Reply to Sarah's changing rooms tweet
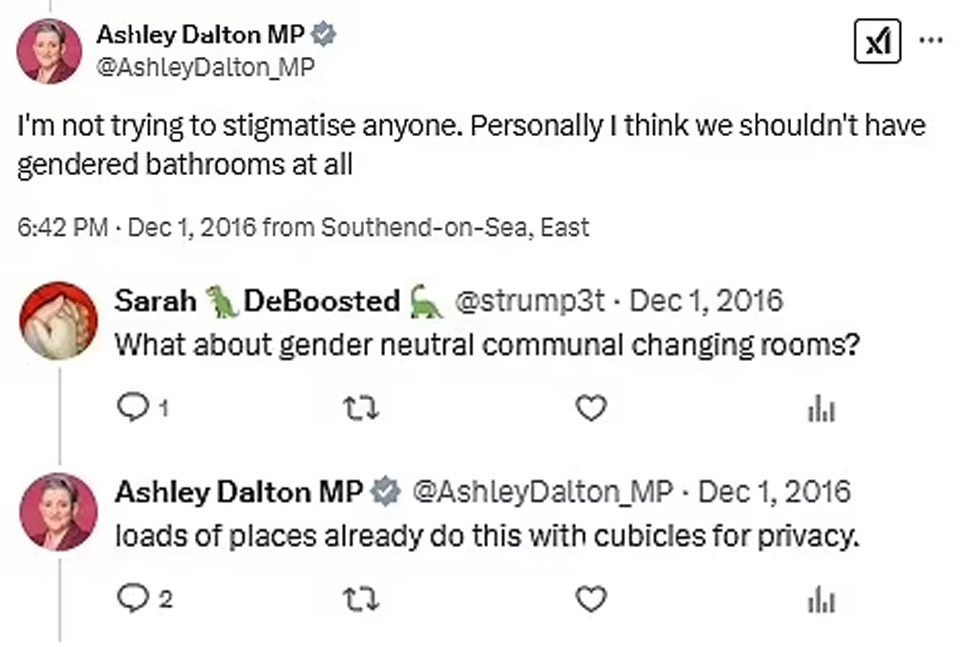 (132, 408)
